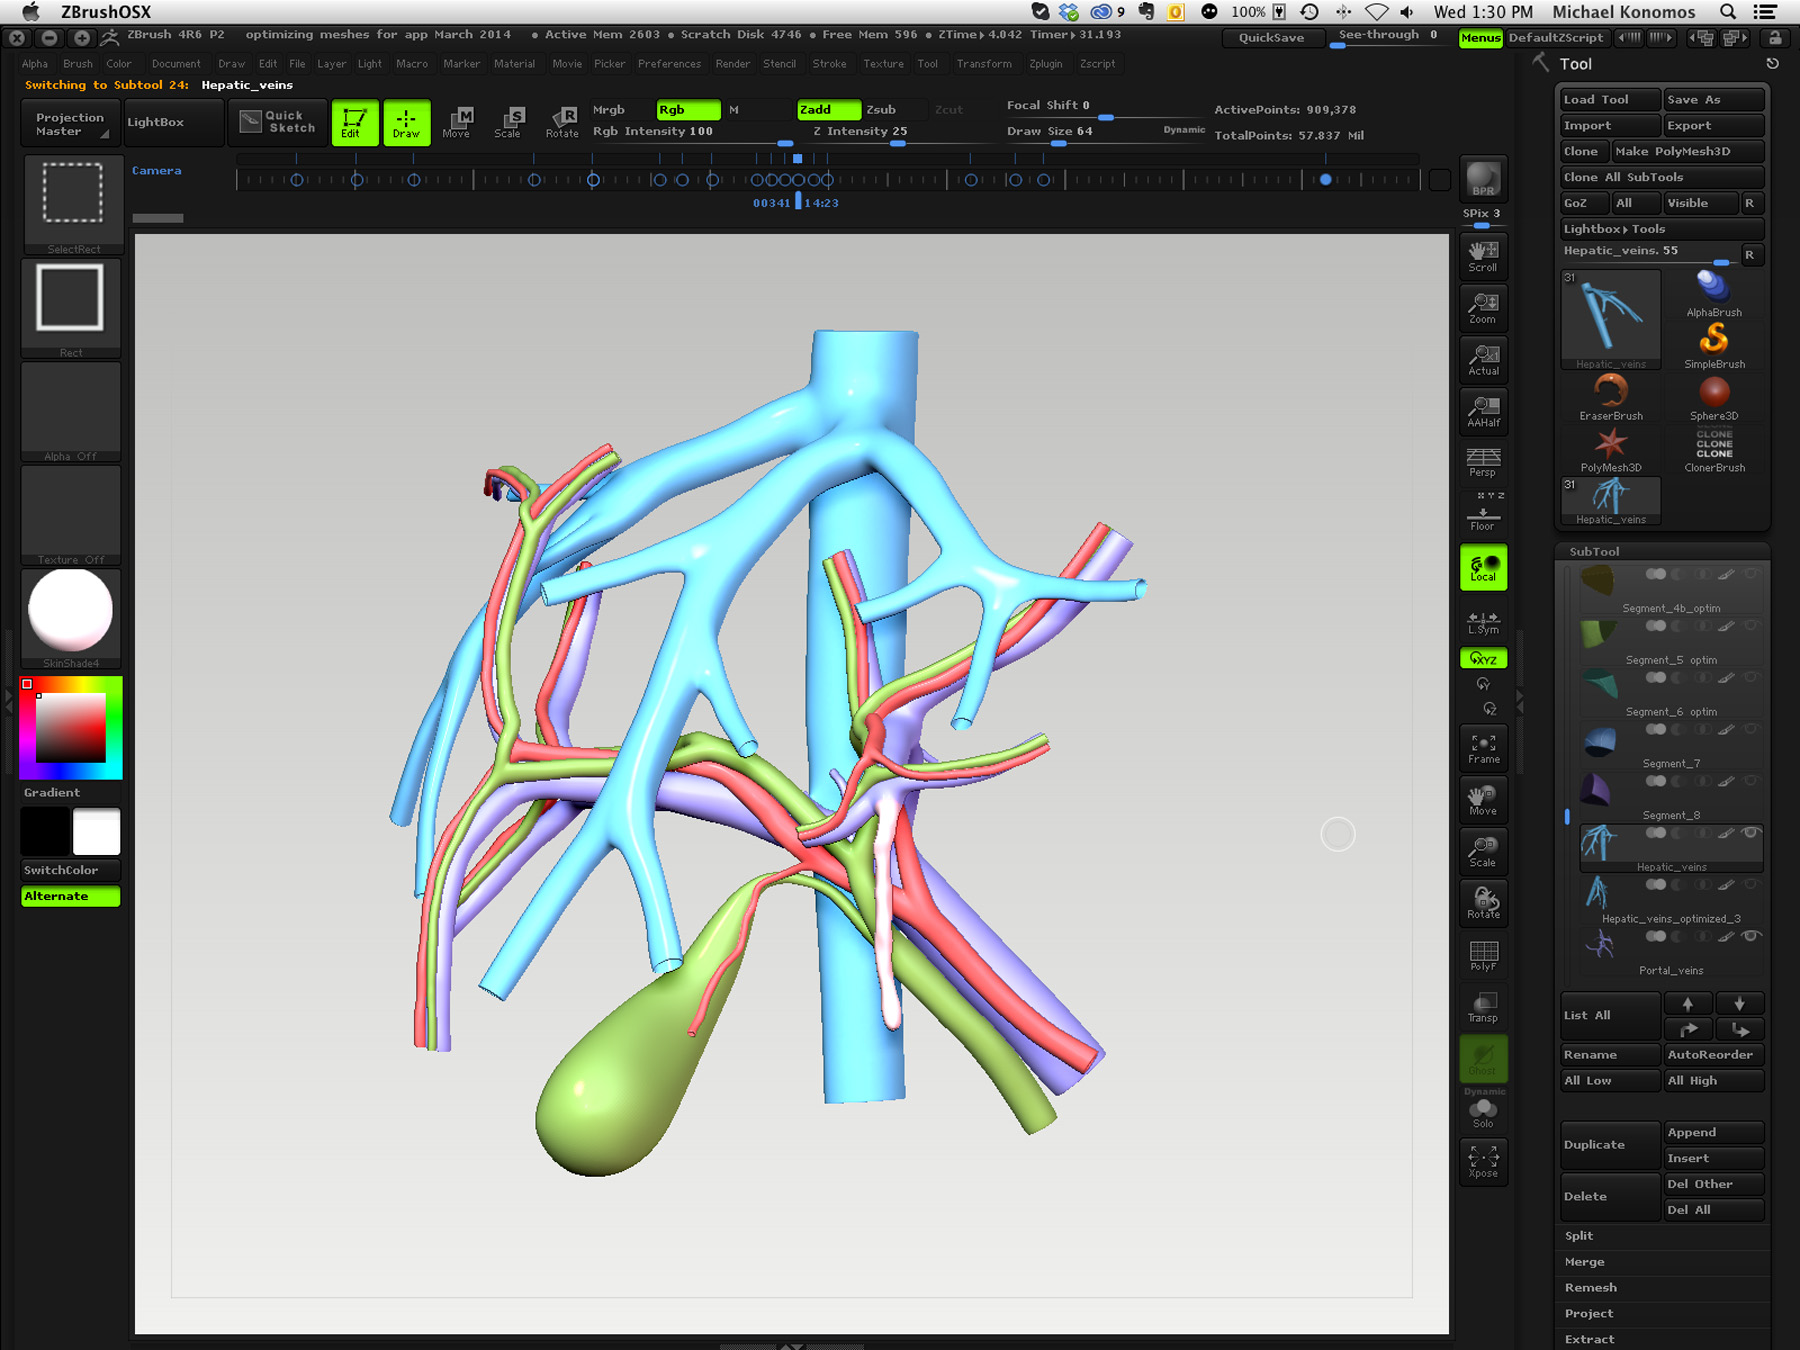The image size is (1800, 1350).
Task: Open the Preferences menu
Action: (x=669, y=63)
